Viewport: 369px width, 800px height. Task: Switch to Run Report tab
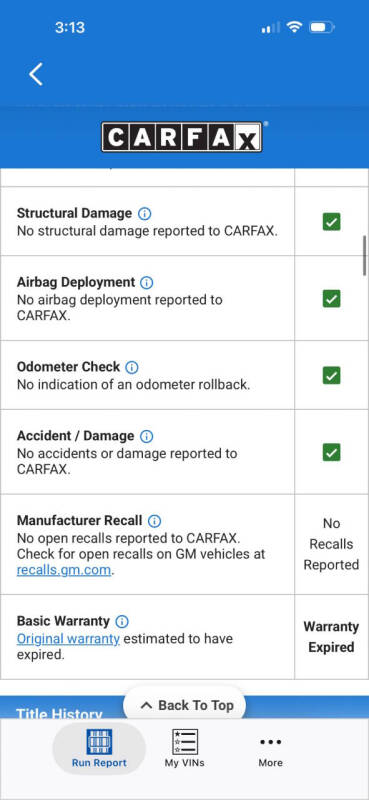99,748
